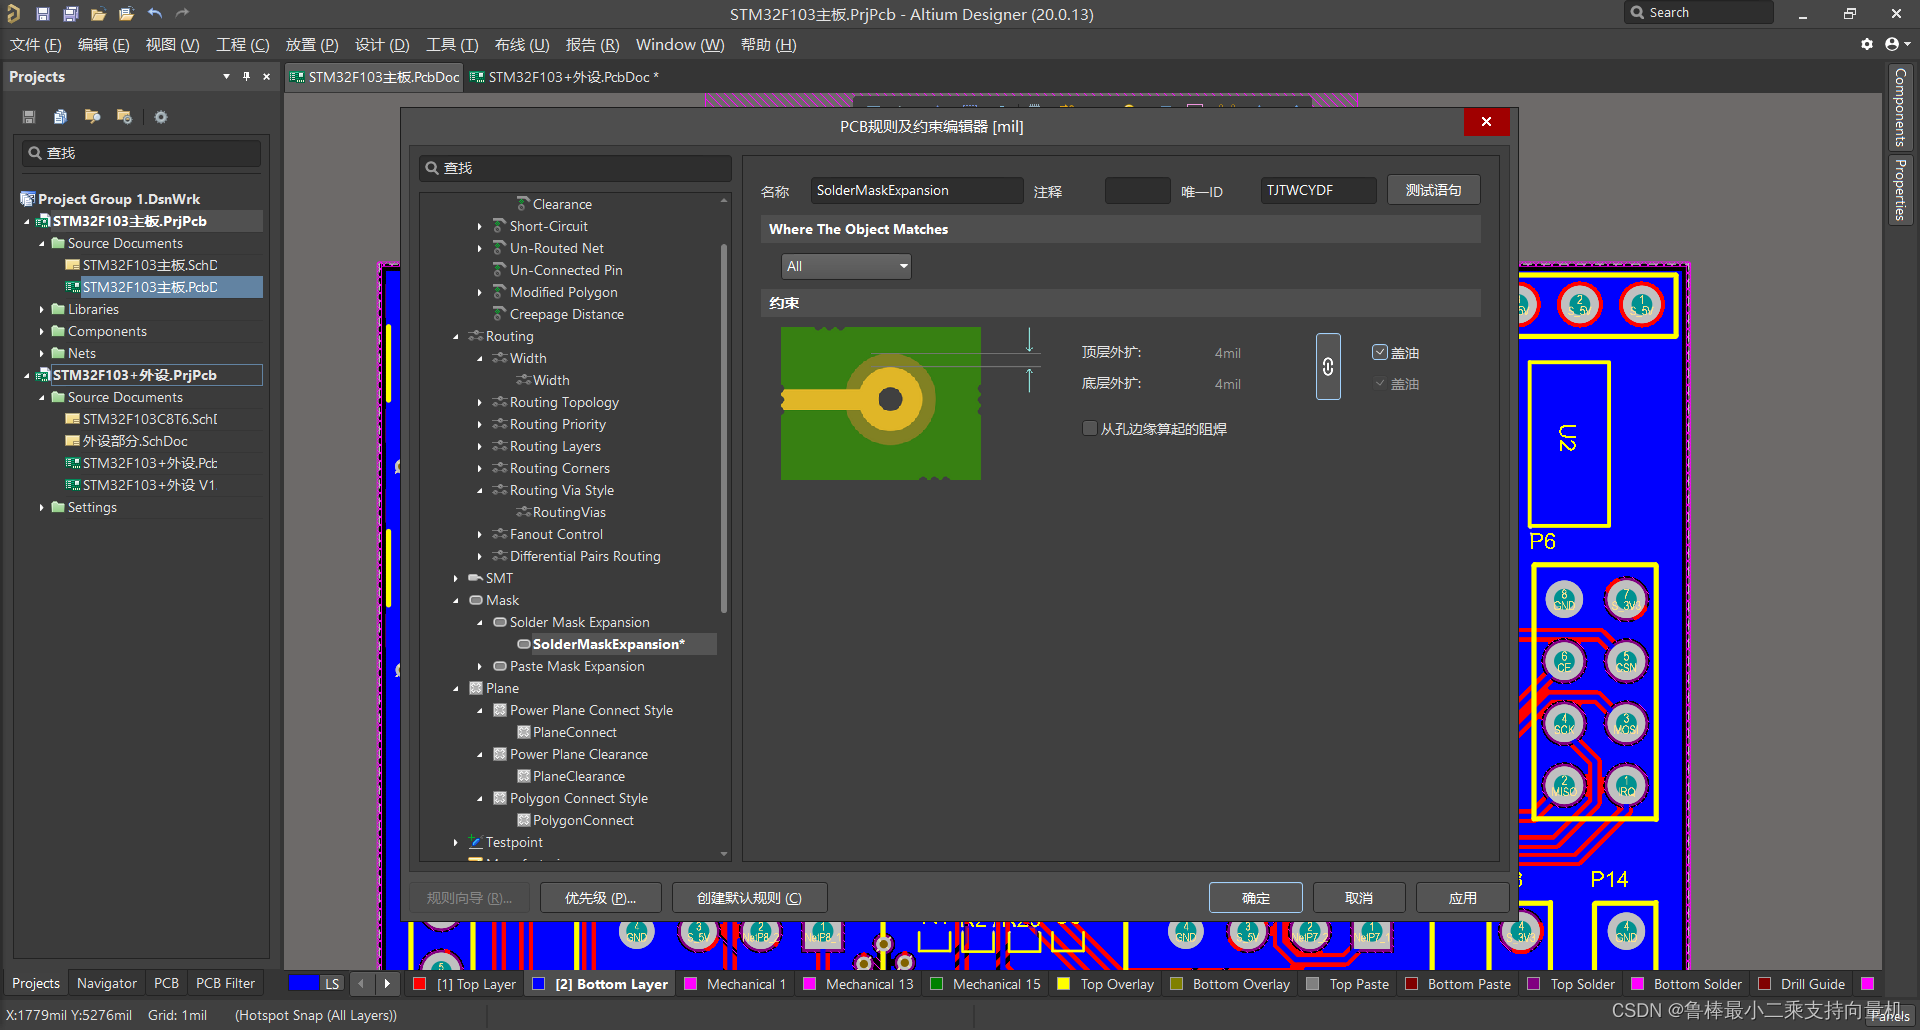This screenshot has width=1920, height=1030.
Task: Click the Redo arrow icon
Action: click(182, 14)
